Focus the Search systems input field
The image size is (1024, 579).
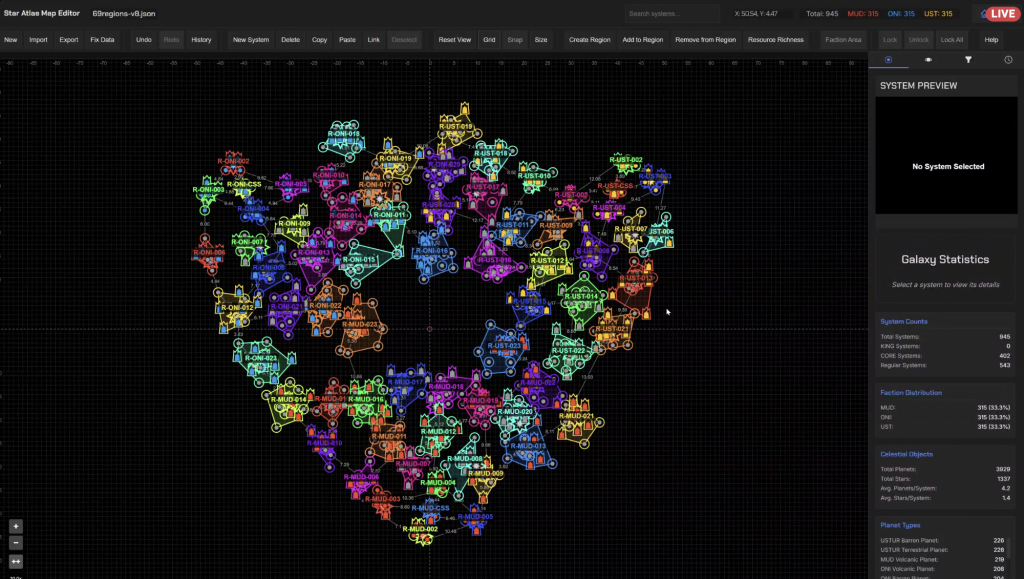tap(671, 14)
